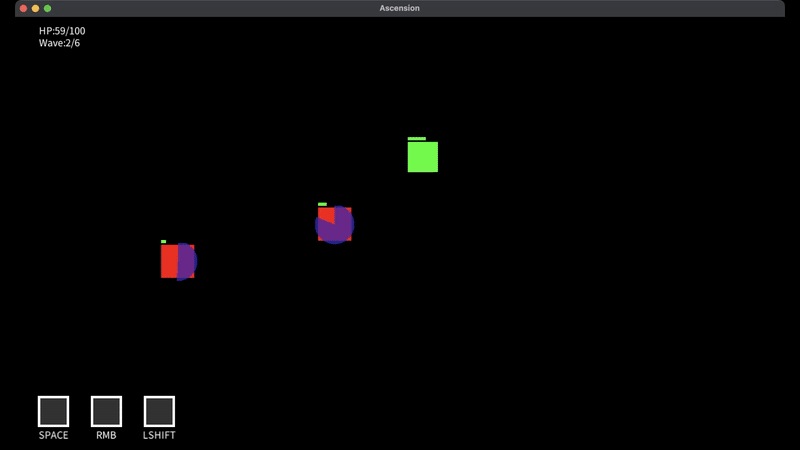Click the HP:59/100 readout
This screenshot has height=450, width=800.
click(x=62, y=31)
